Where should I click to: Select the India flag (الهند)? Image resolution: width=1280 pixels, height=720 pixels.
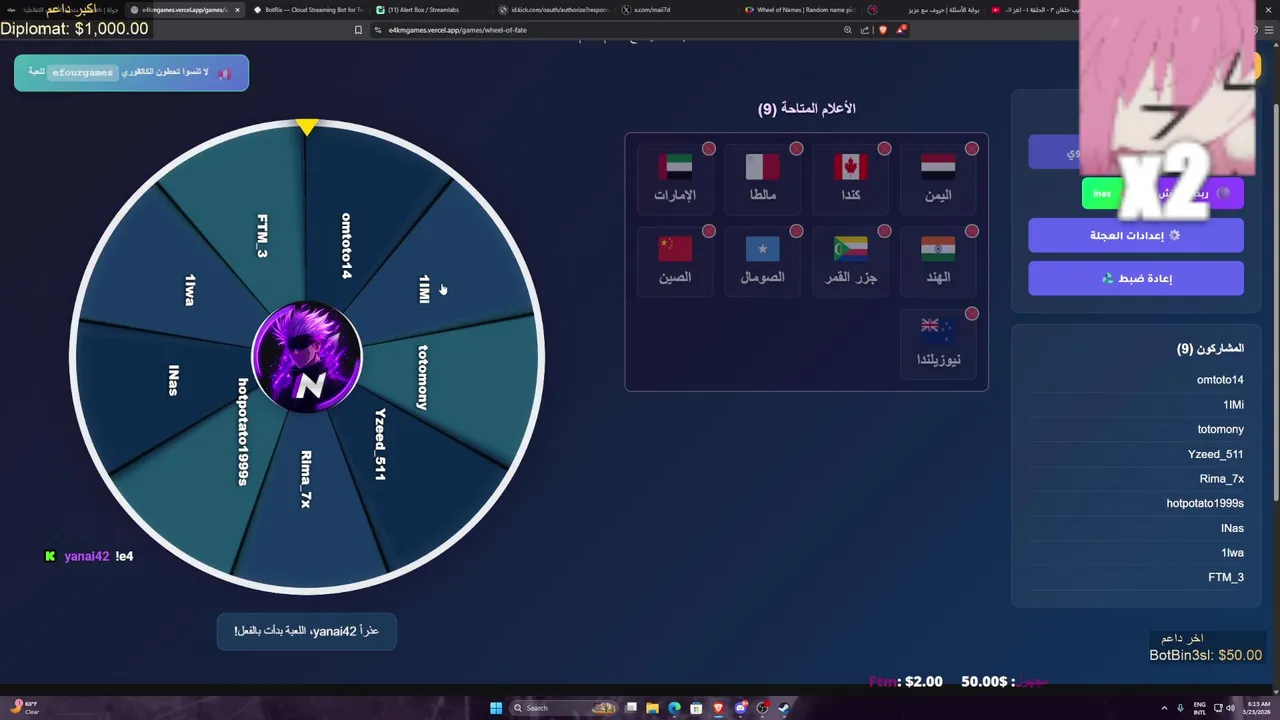tap(937, 260)
